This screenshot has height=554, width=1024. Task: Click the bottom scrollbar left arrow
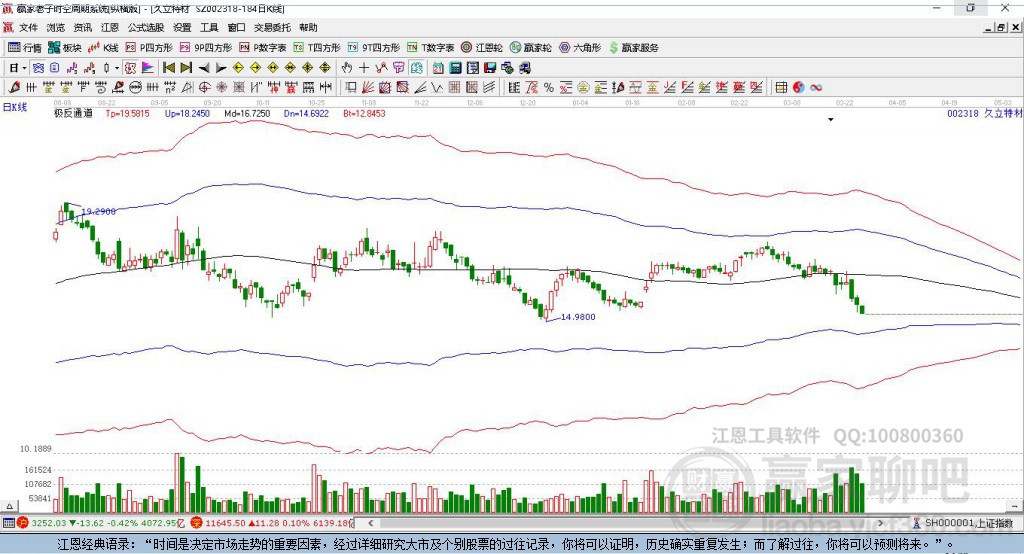tap(370, 523)
